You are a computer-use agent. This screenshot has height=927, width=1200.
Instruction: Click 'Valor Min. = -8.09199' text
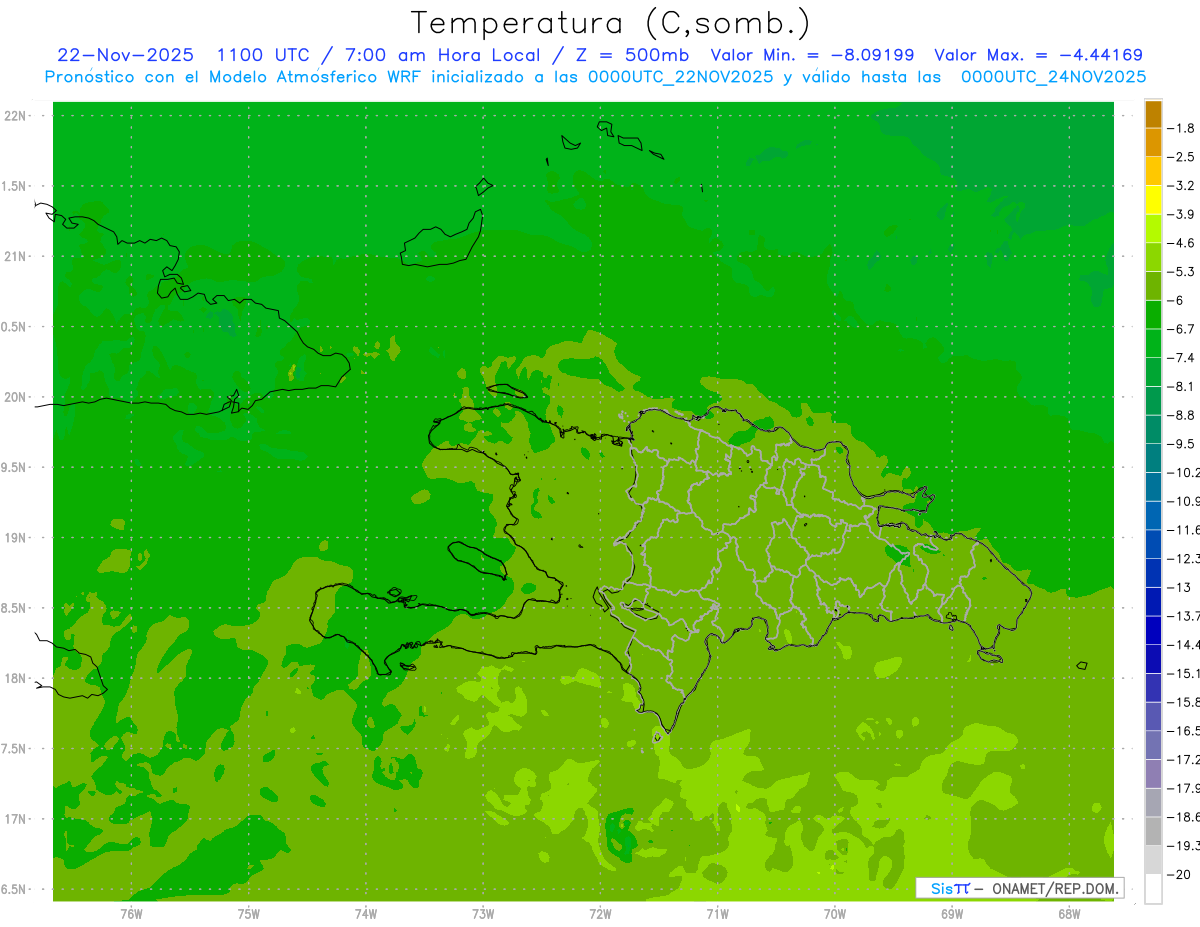coord(812,55)
